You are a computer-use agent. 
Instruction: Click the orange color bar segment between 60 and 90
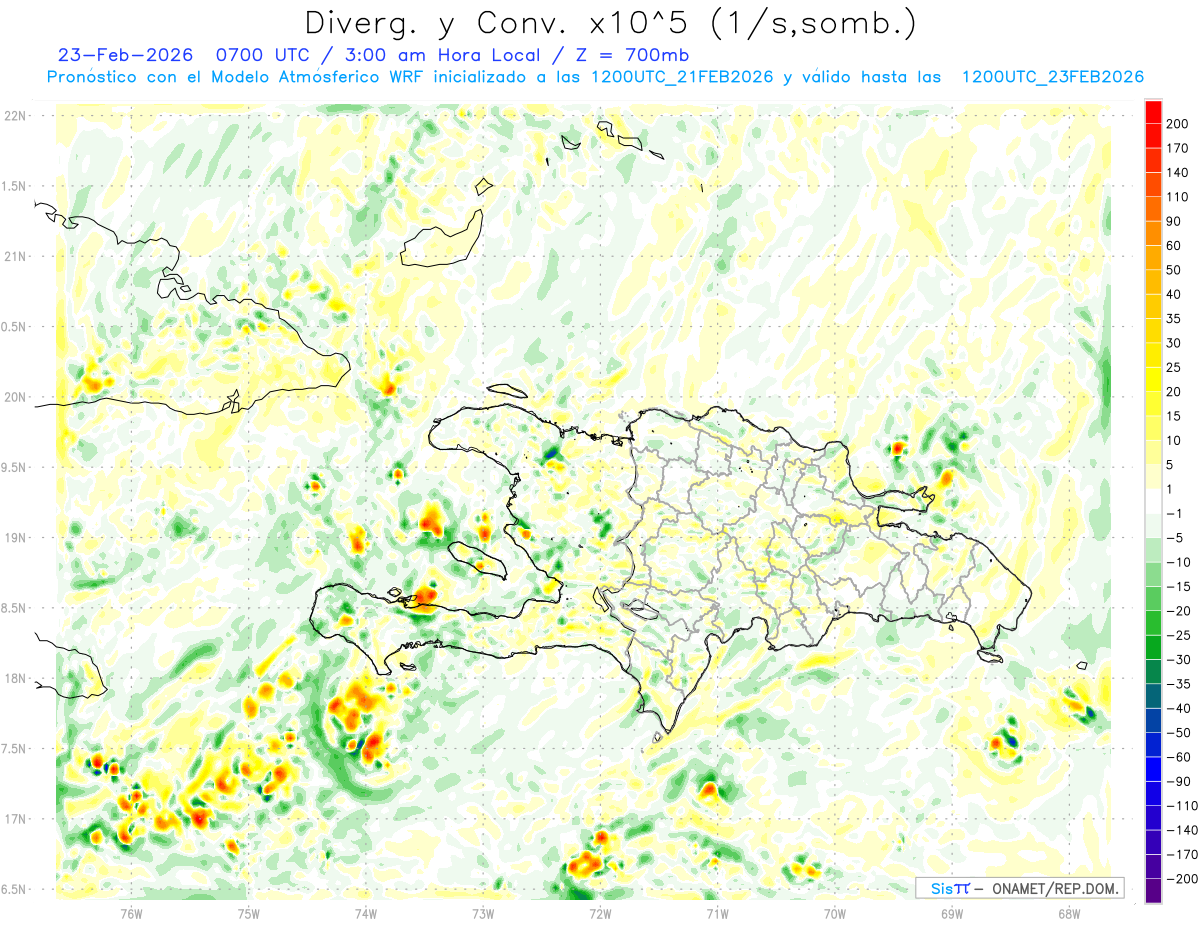(1154, 234)
